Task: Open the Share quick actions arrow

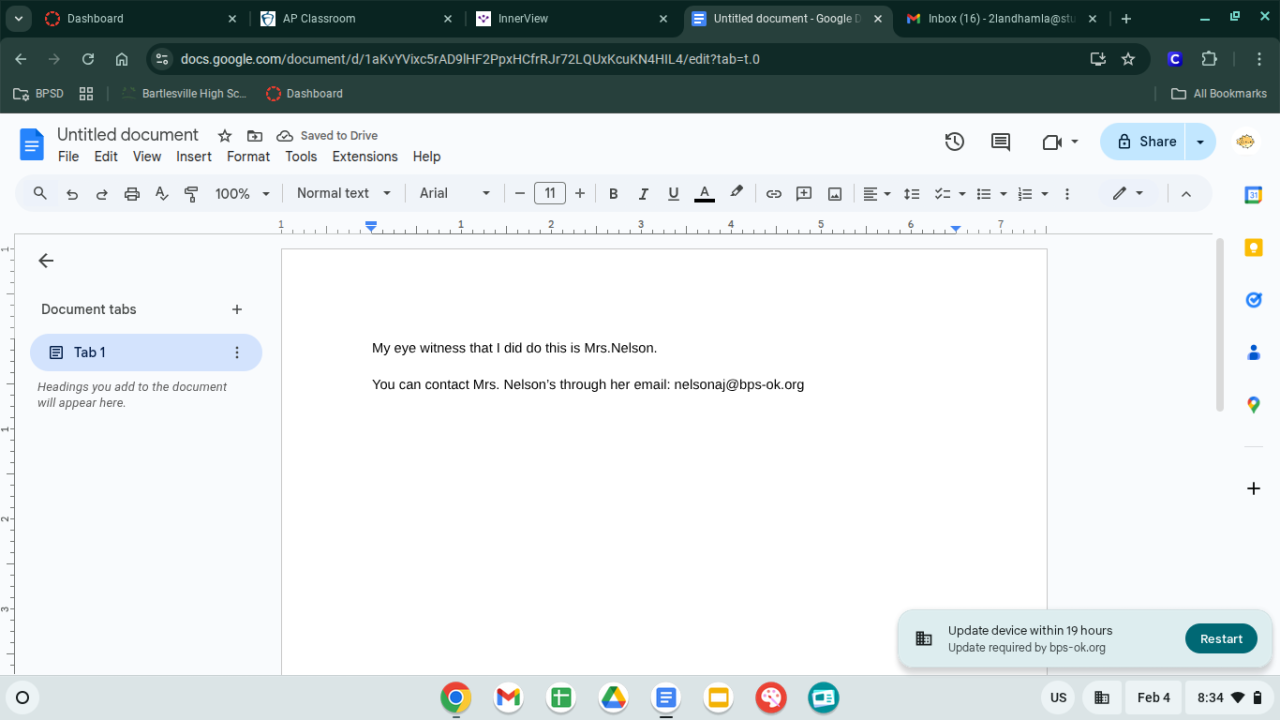Action: 1200,142
